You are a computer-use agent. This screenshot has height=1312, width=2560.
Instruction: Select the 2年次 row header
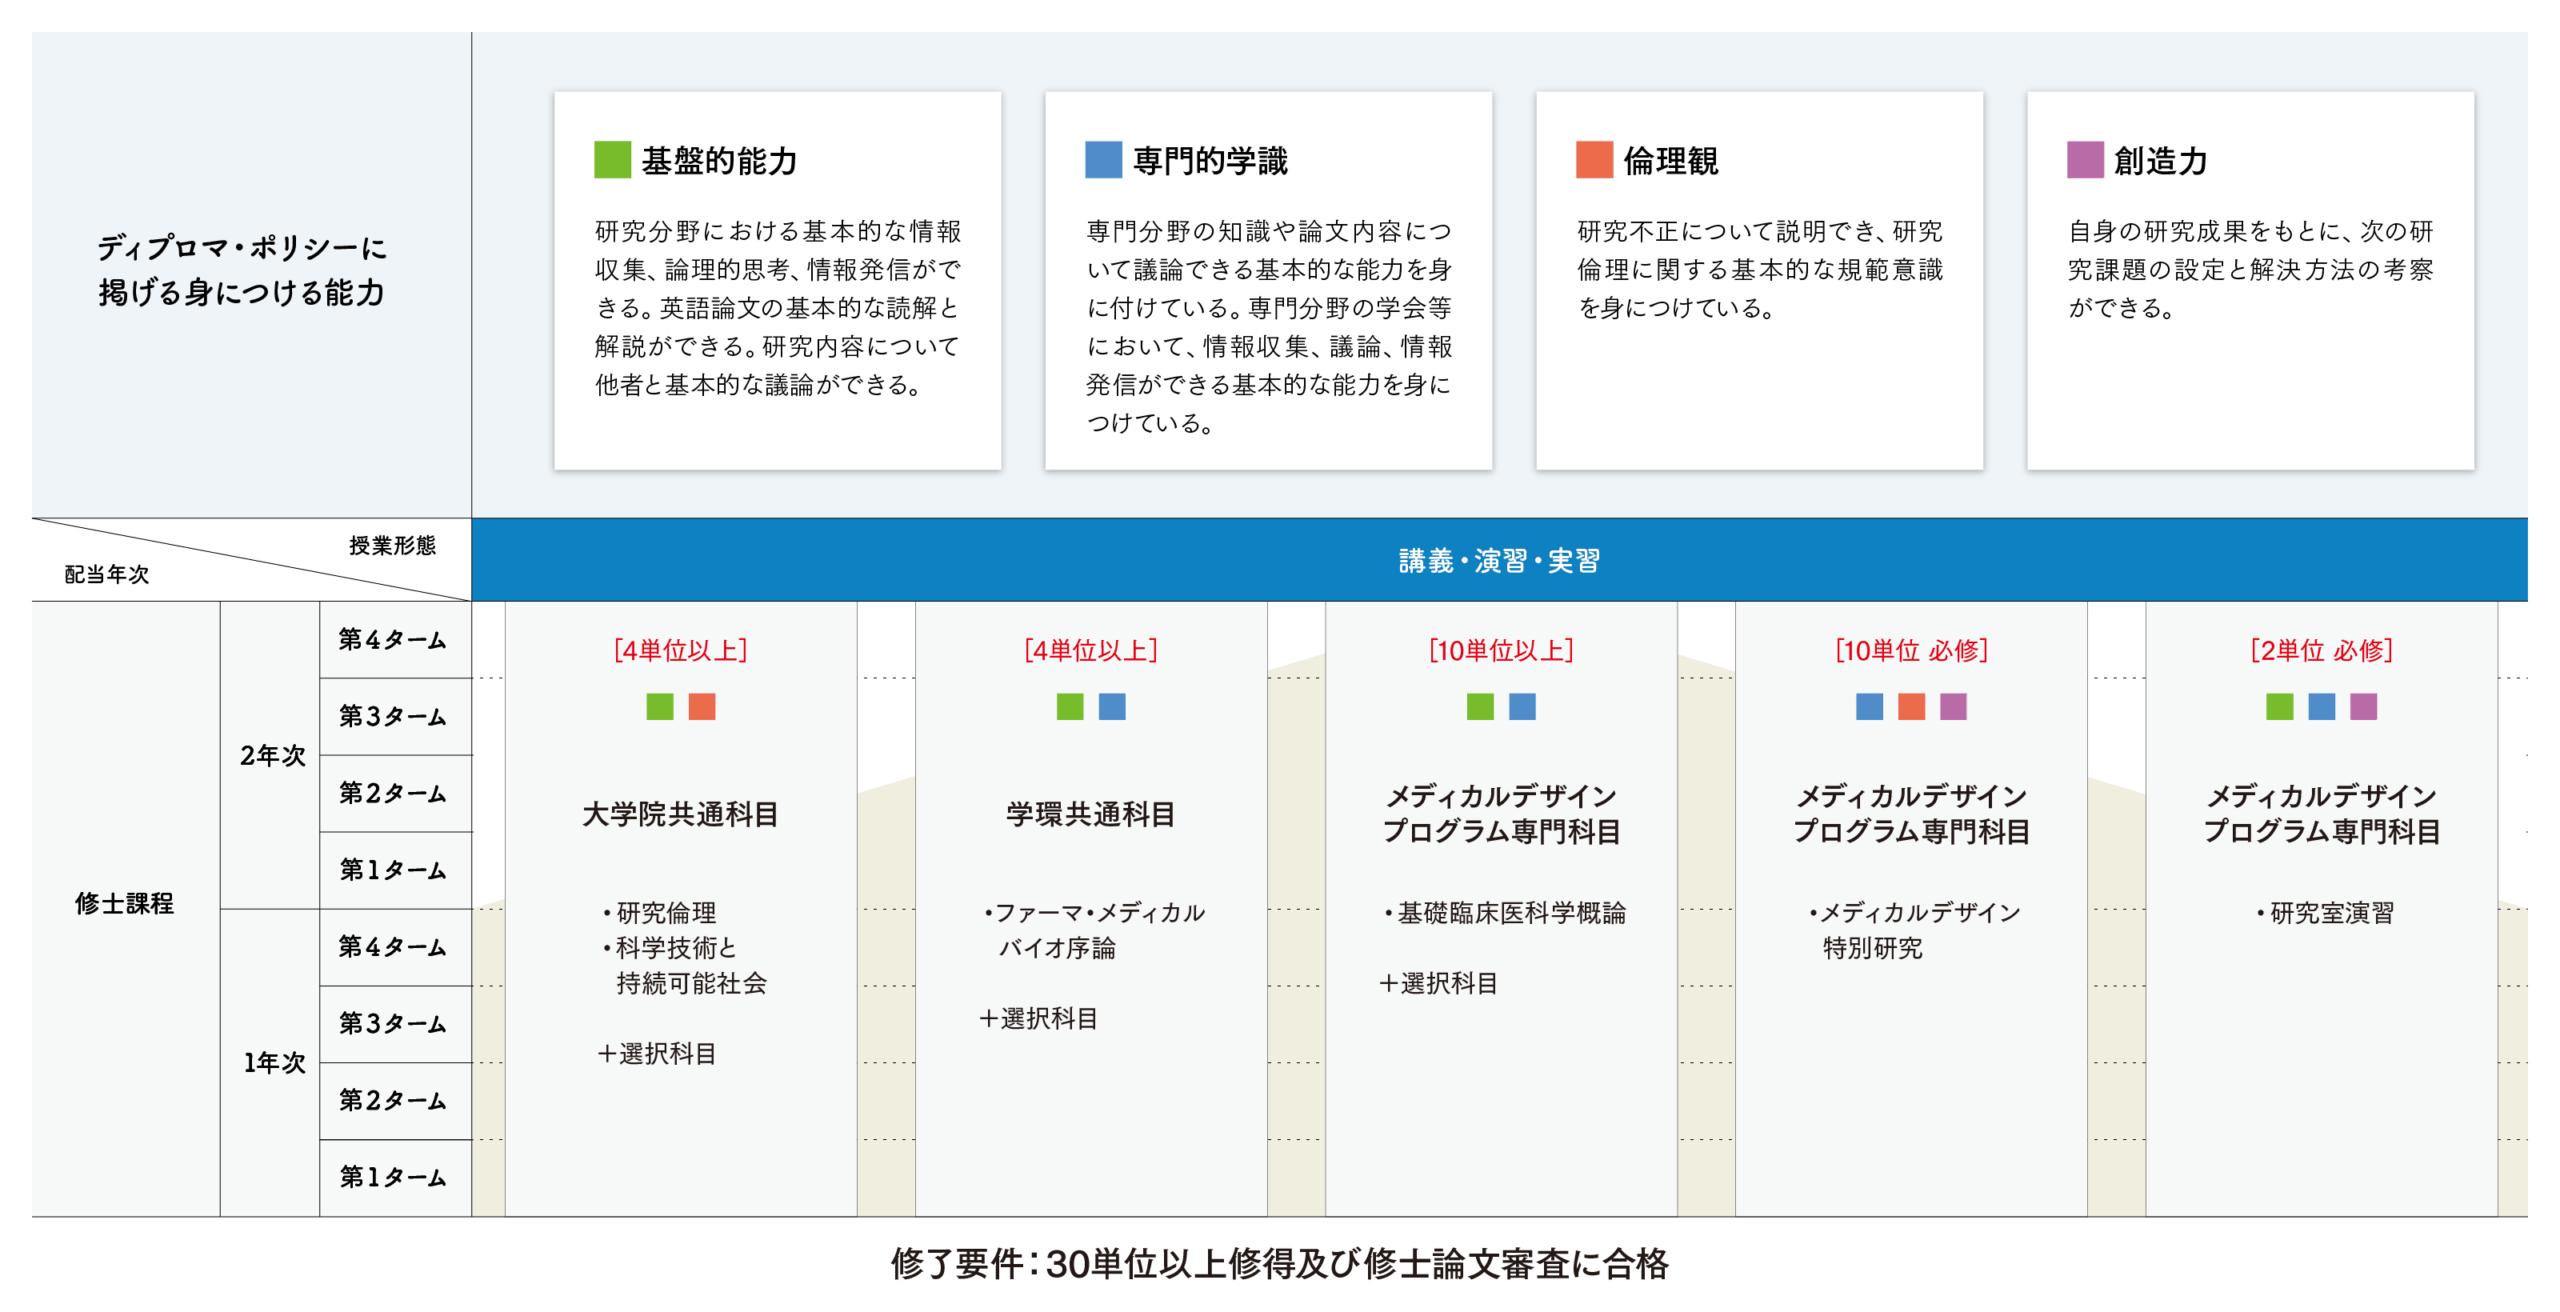272,755
